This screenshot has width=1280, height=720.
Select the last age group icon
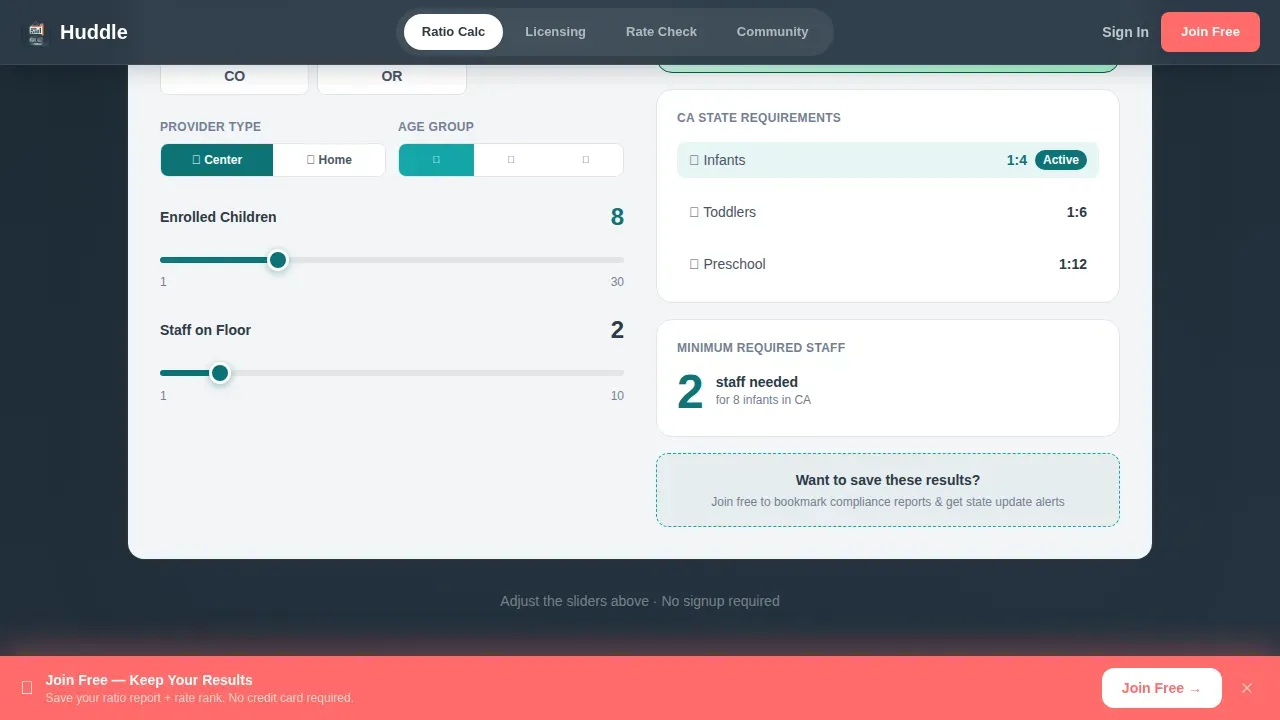point(586,160)
